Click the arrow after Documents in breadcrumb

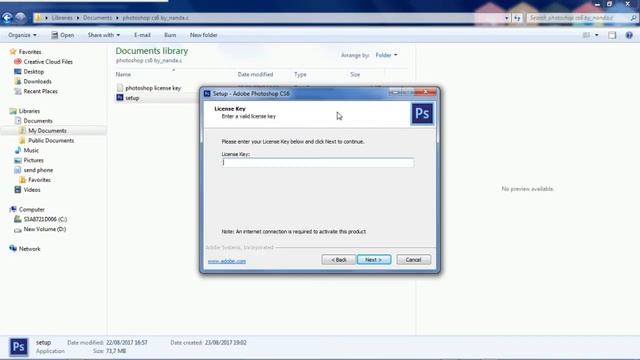click(117, 18)
